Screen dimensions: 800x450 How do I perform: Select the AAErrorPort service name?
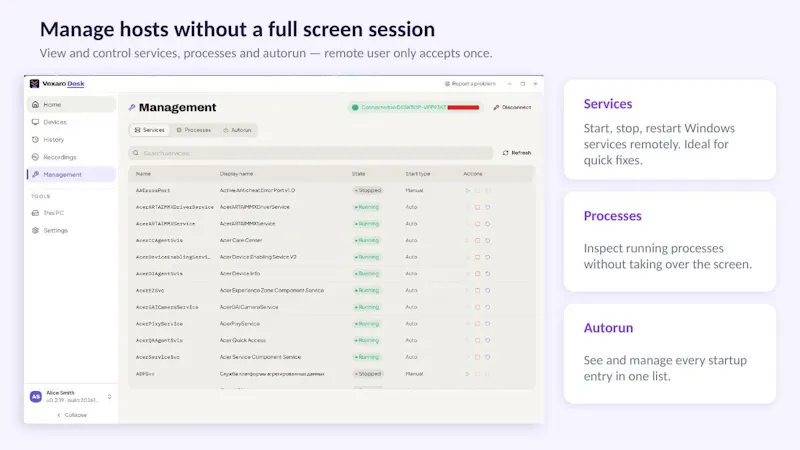[153, 190]
